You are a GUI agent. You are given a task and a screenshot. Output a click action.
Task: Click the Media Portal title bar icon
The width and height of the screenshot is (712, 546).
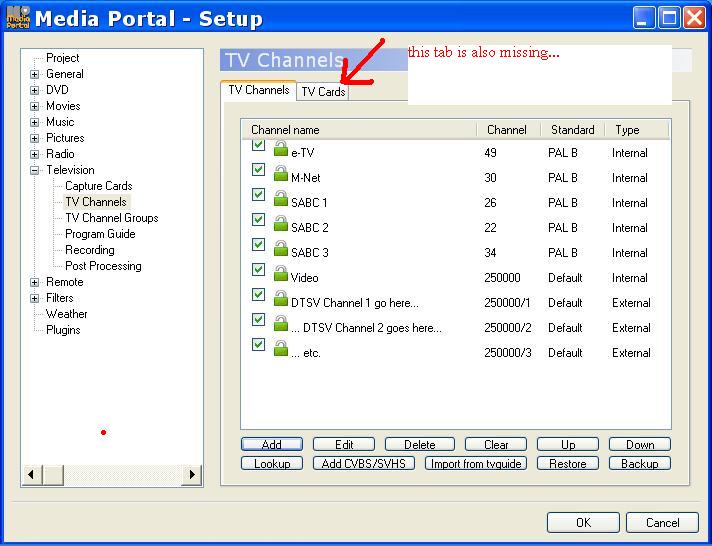pos(17,18)
